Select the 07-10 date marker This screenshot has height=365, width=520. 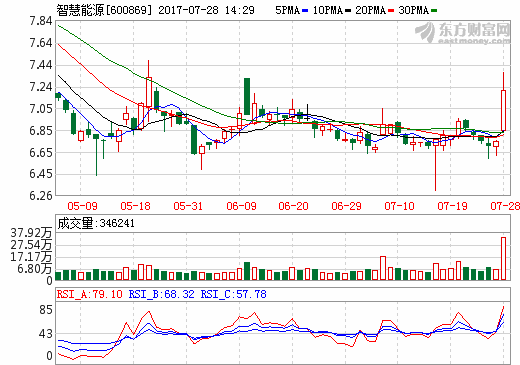pyautogui.click(x=399, y=206)
